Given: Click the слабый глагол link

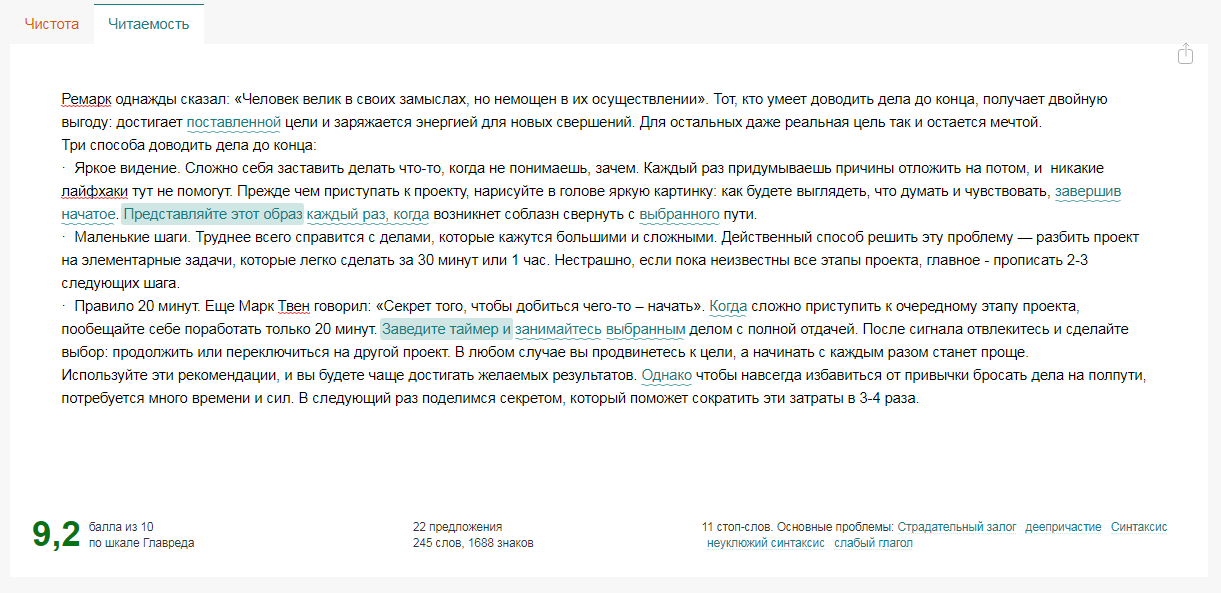Looking at the screenshot, I should pyautogui.click(x=873, y=543).
